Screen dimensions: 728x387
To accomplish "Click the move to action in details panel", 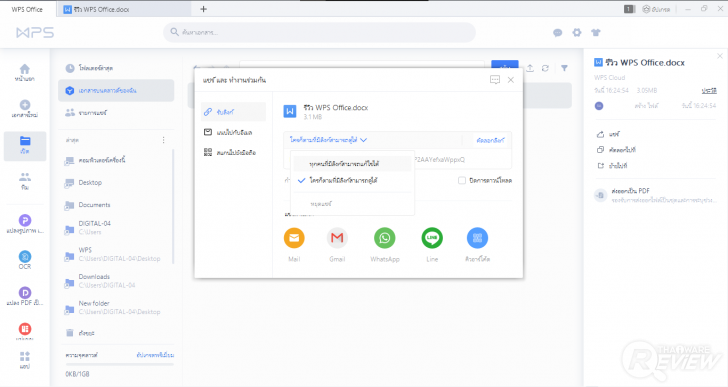I will 612,166.
